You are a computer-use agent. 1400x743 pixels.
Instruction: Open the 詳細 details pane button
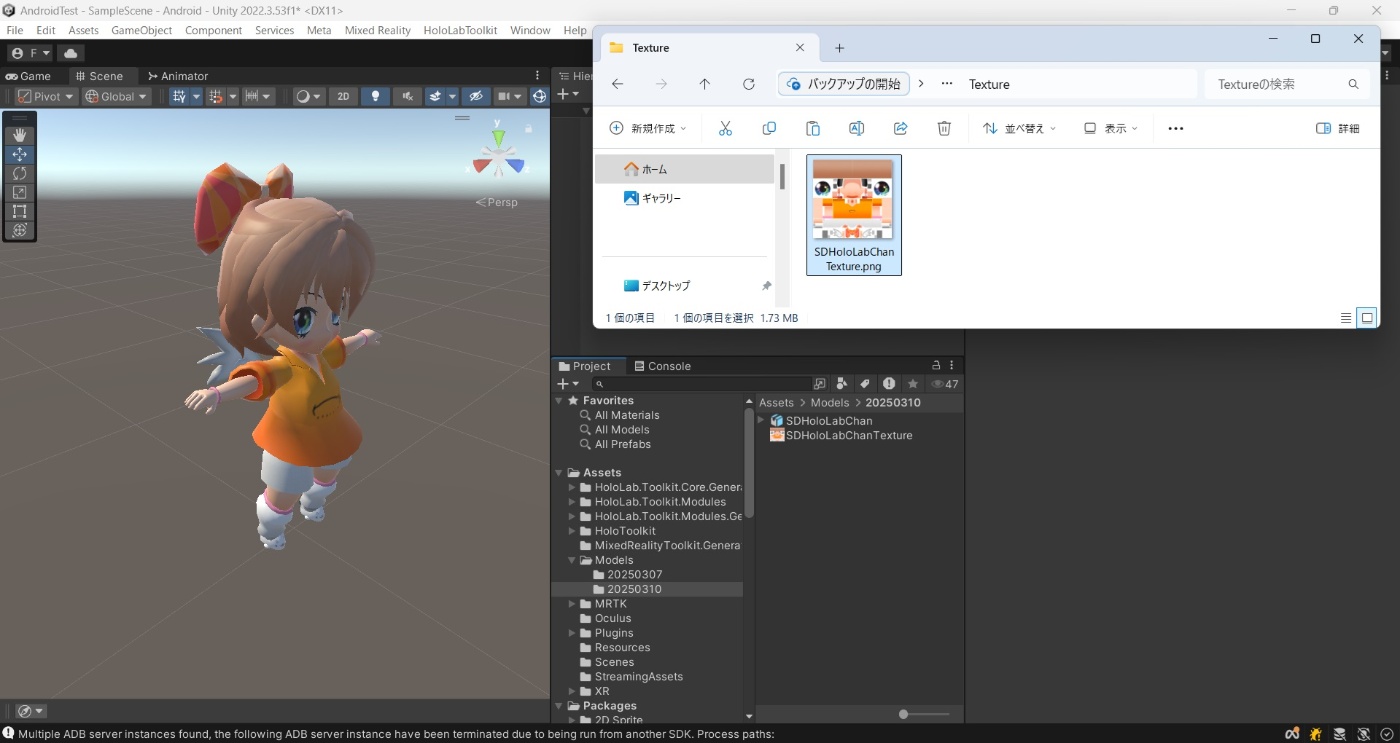tap(1337, 128)
